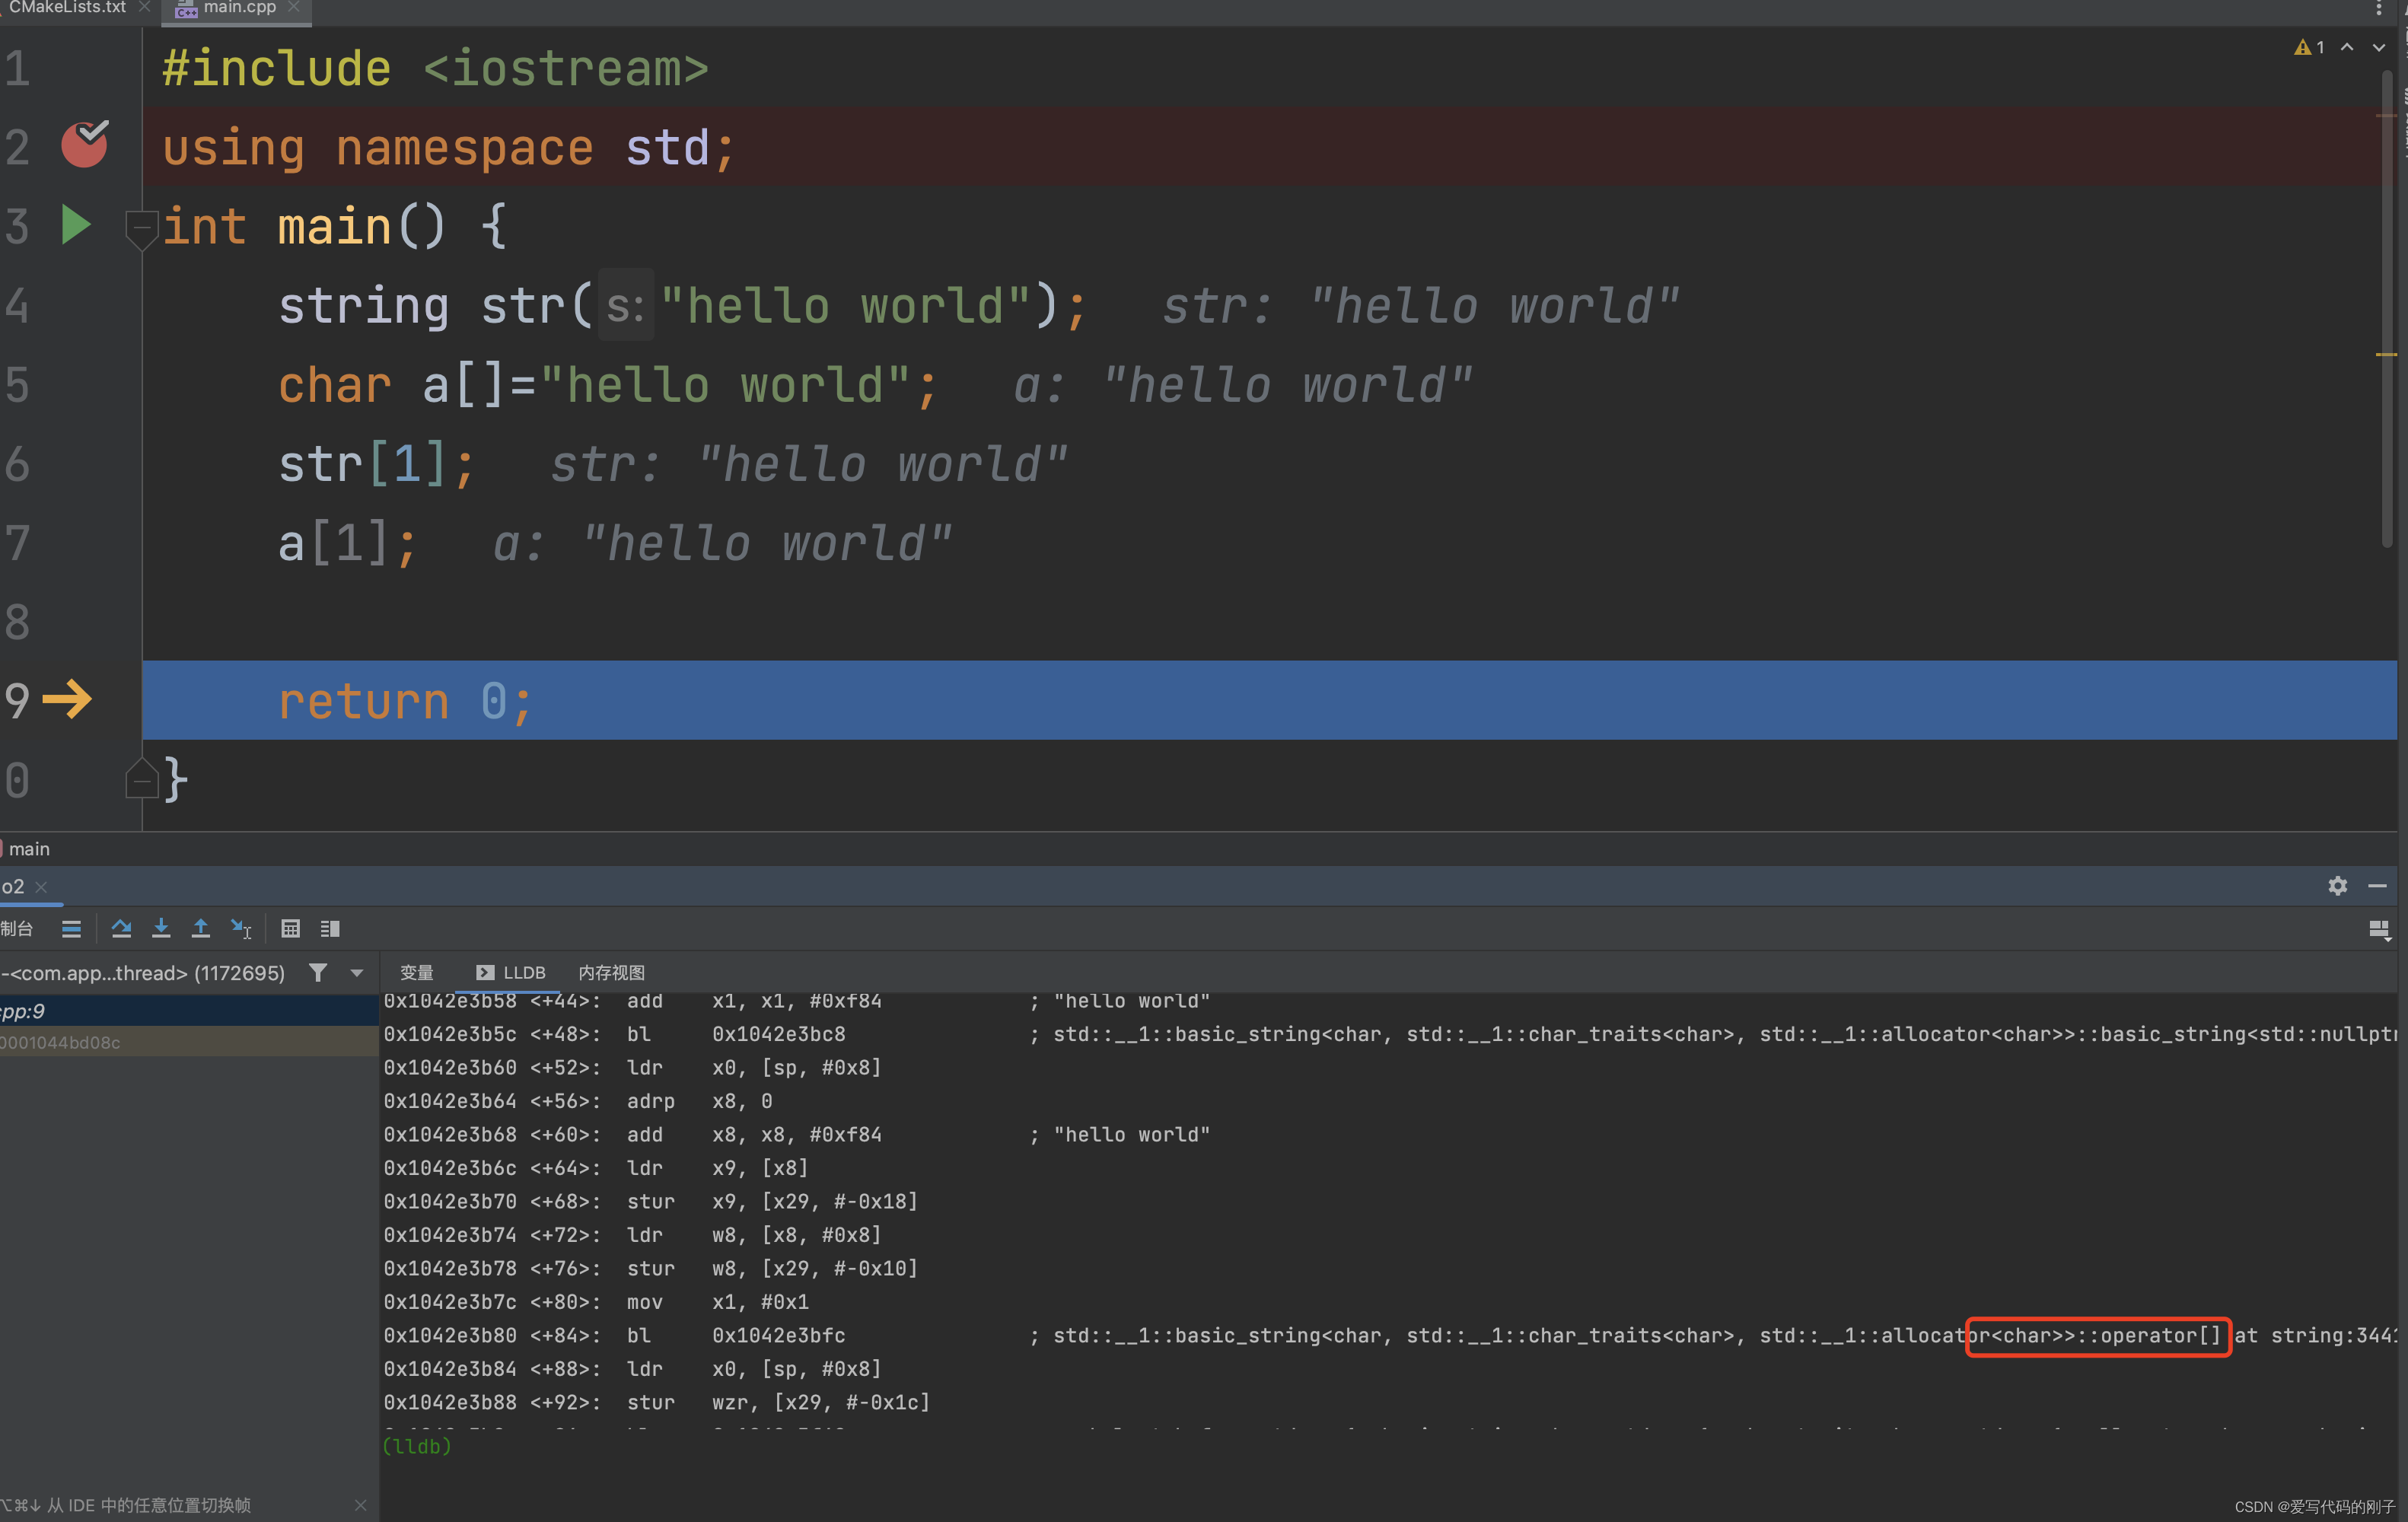Click Show Execution Point icon
The height and width of the screenshot is (1522, 2408).
tap(71, 929)
